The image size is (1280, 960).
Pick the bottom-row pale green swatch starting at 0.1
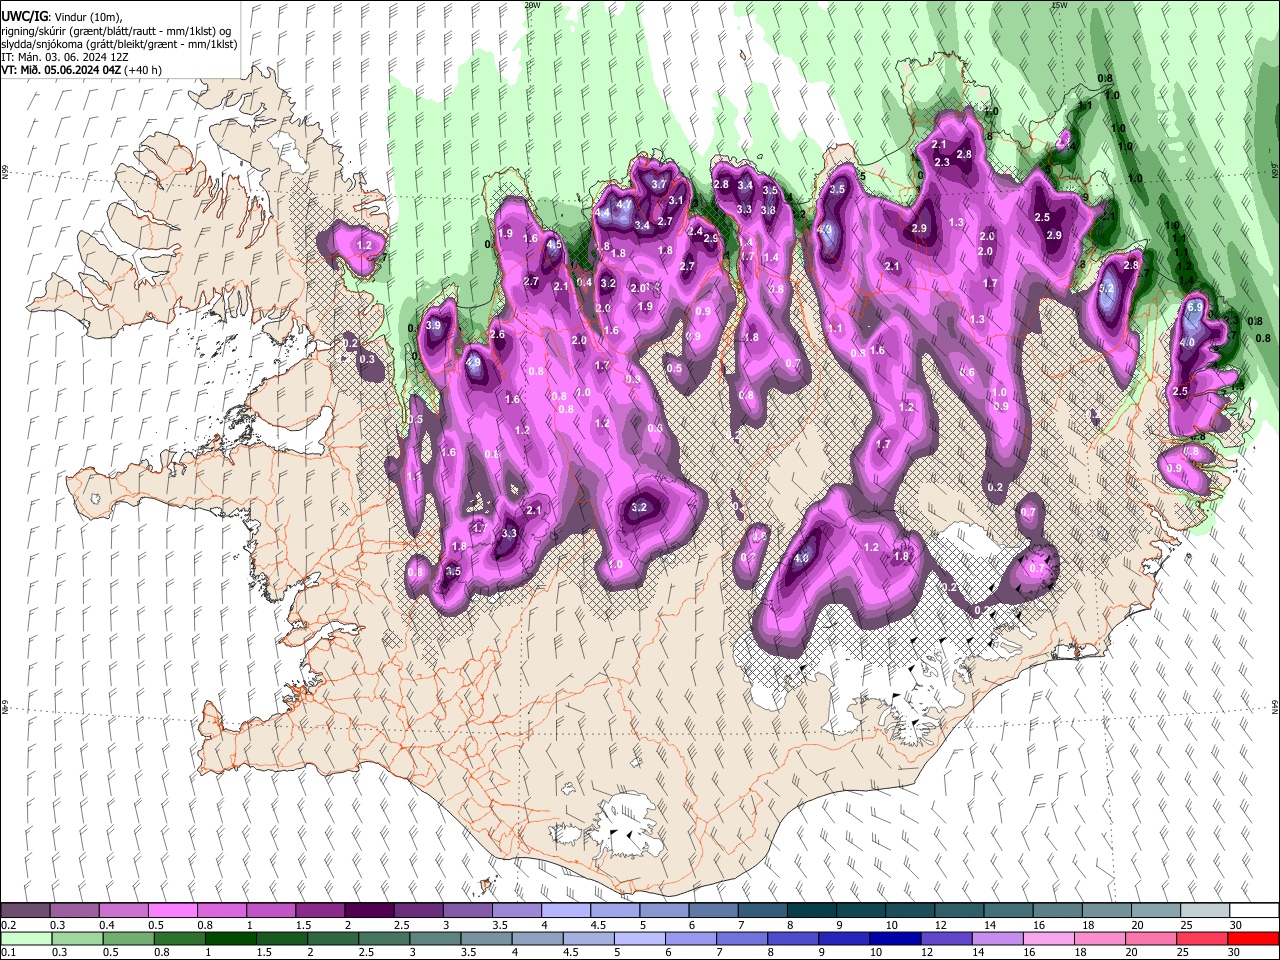click(26, 938)
